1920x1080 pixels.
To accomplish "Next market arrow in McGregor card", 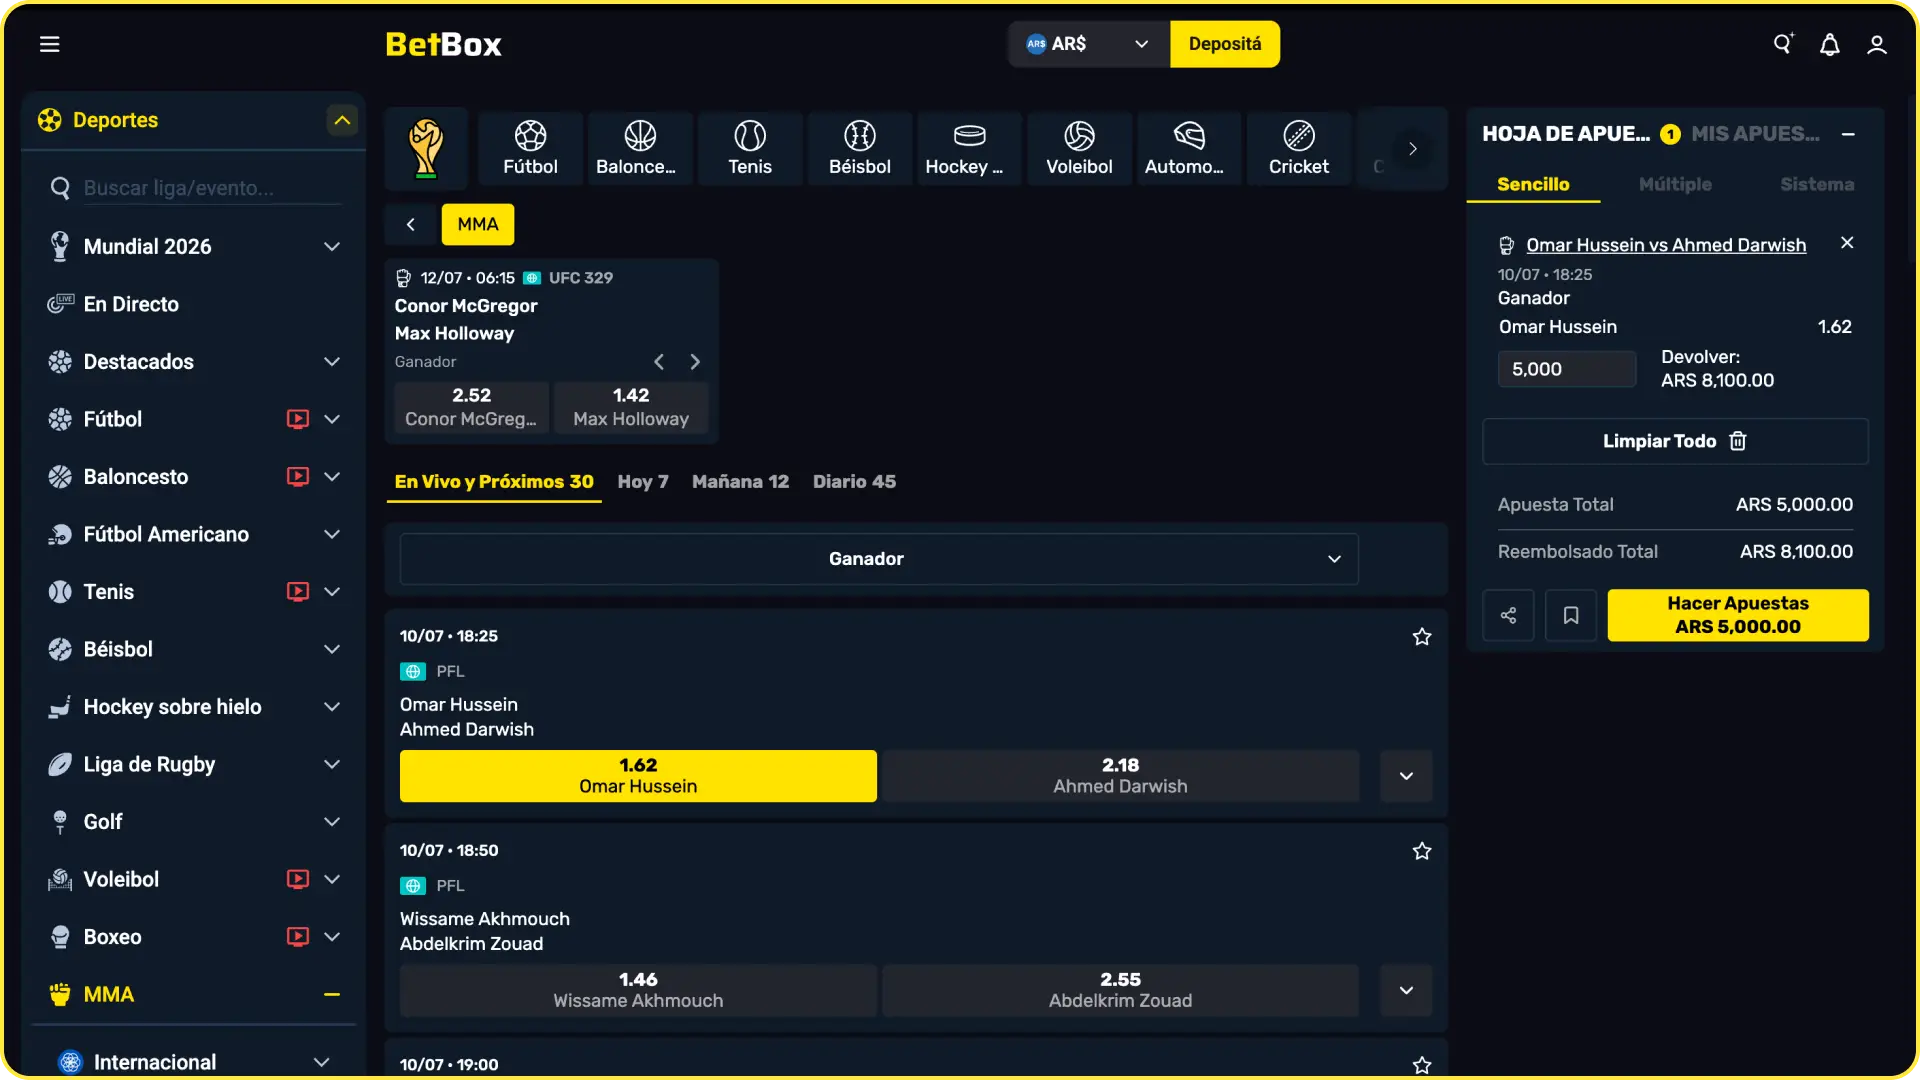I will (695, 362).
